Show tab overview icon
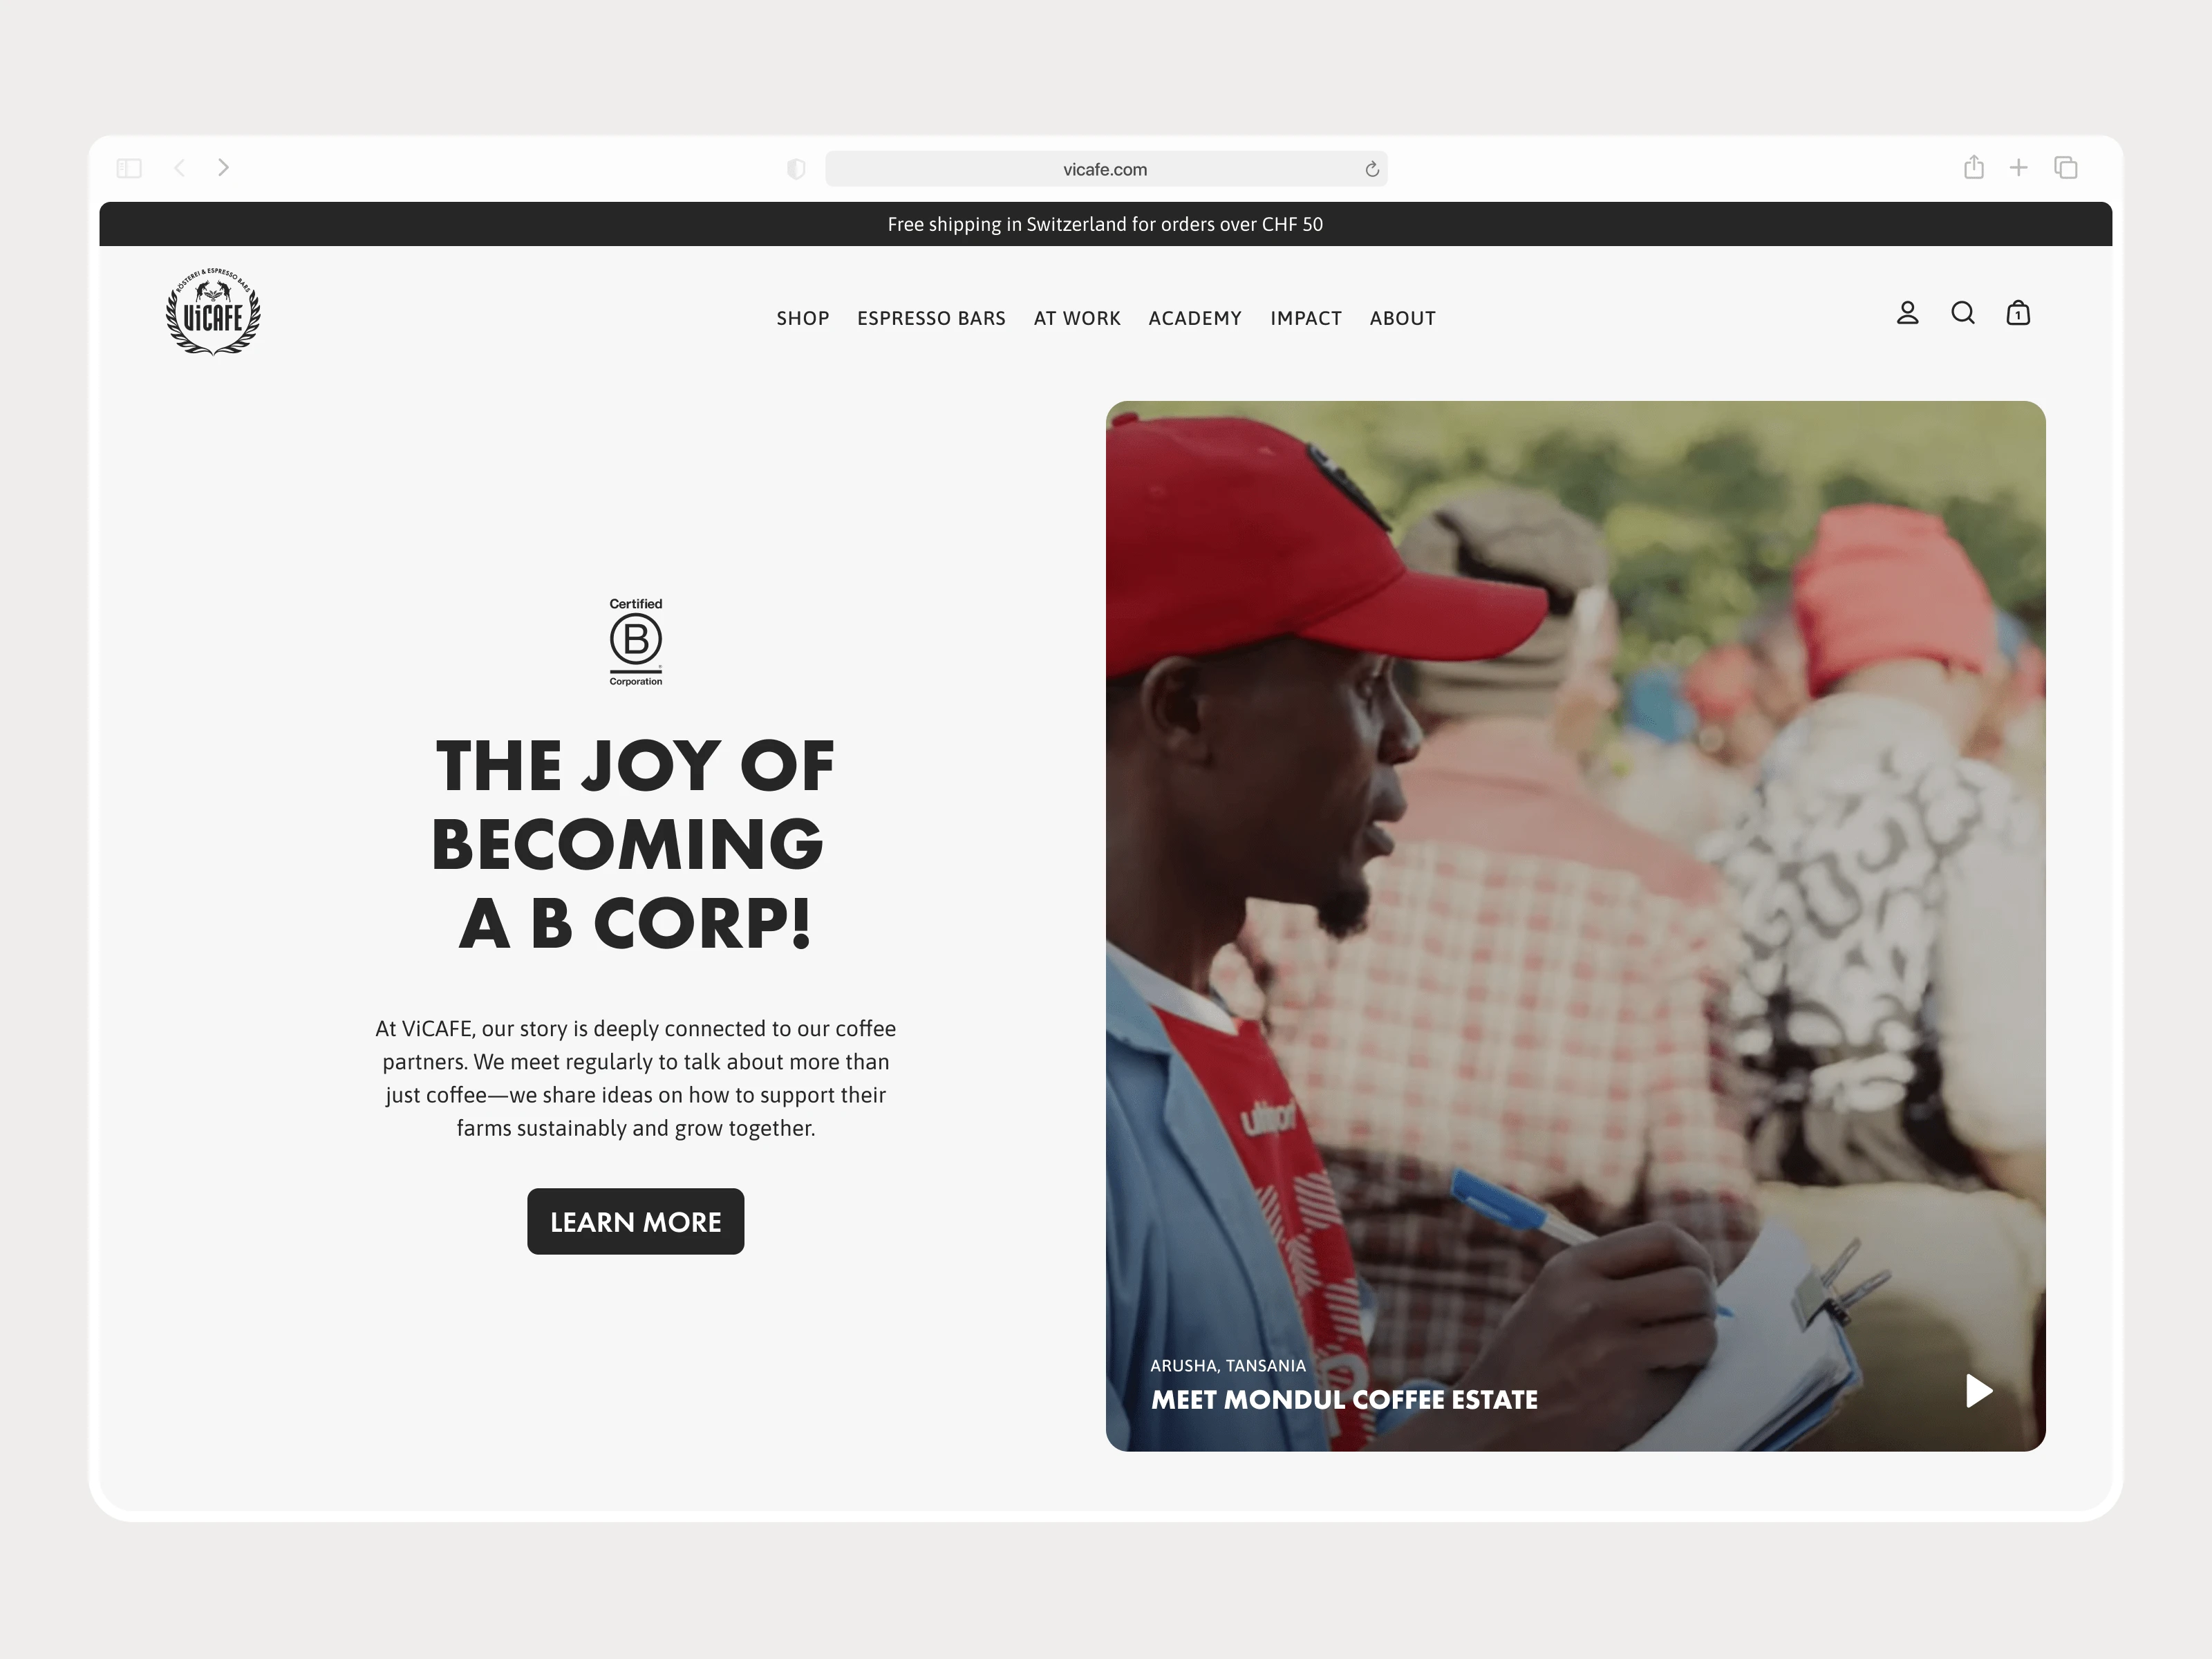This screenshot has width=2212, height=1659. tap(2066, 168)
